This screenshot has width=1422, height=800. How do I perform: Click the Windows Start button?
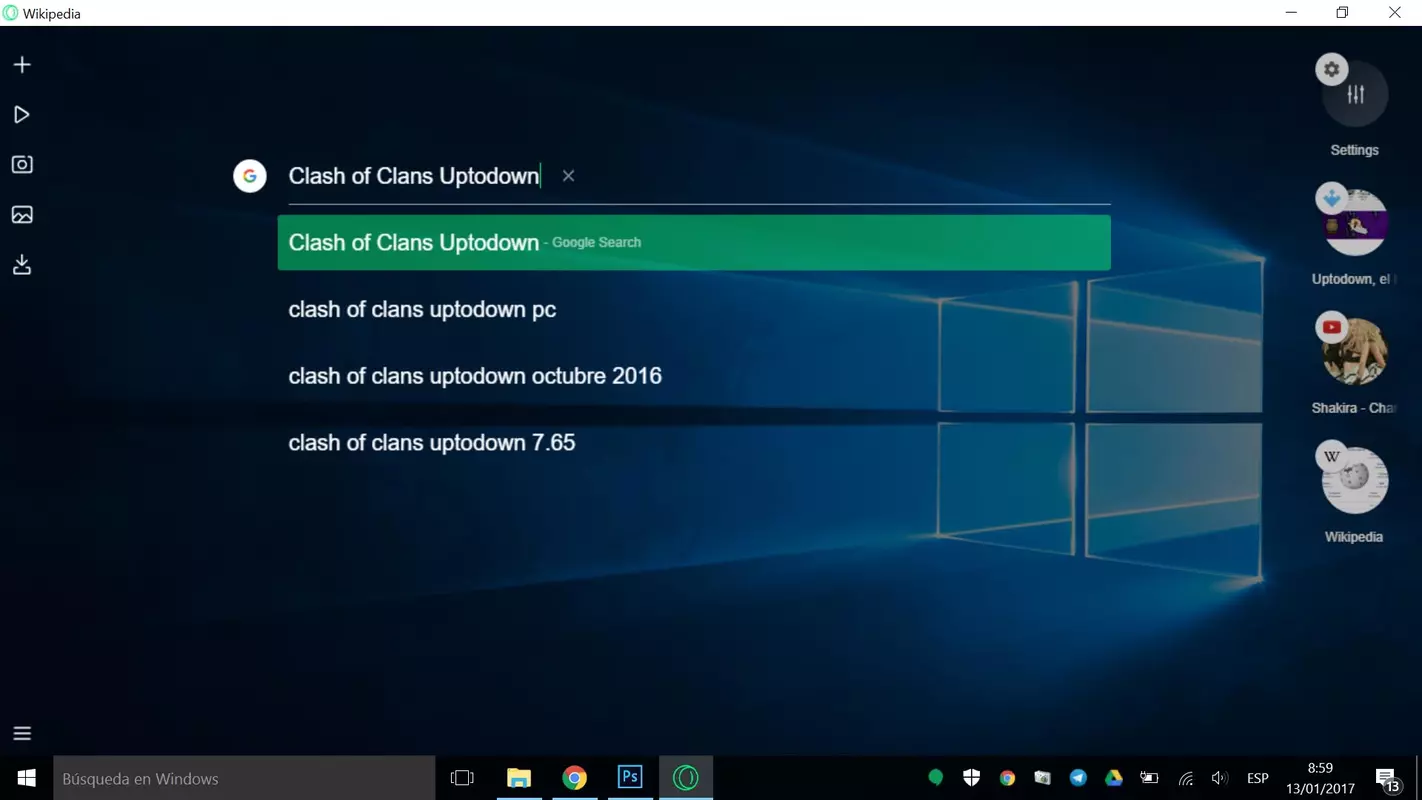(x=27, y=778)
